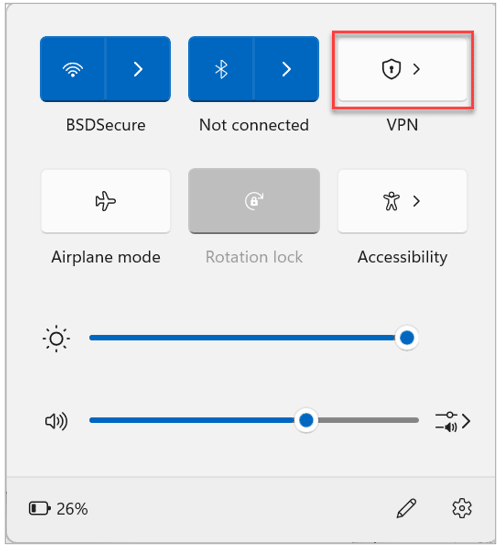502x548 pixels.
Task: Click the brightness sun icon
Action: tap(56, 338)
